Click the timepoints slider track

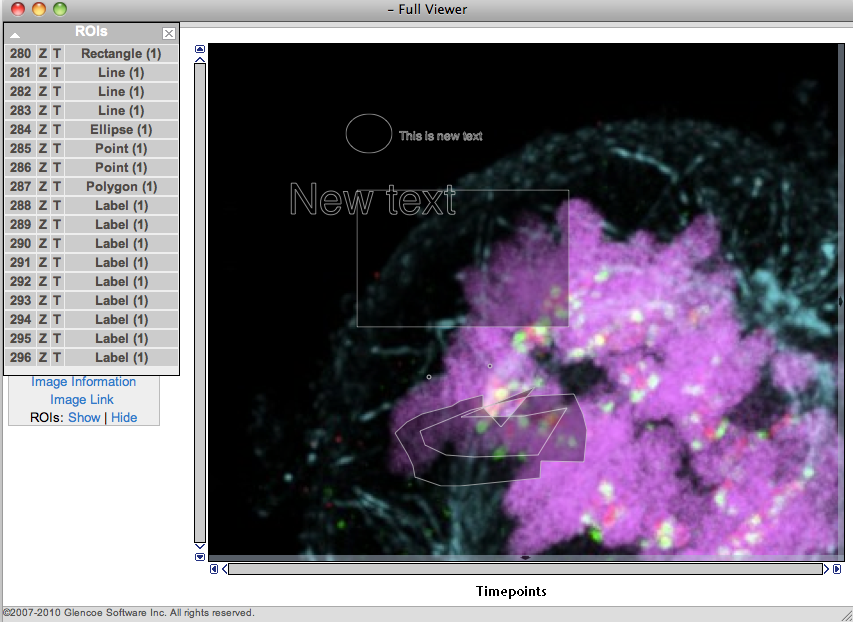(525, 569)
